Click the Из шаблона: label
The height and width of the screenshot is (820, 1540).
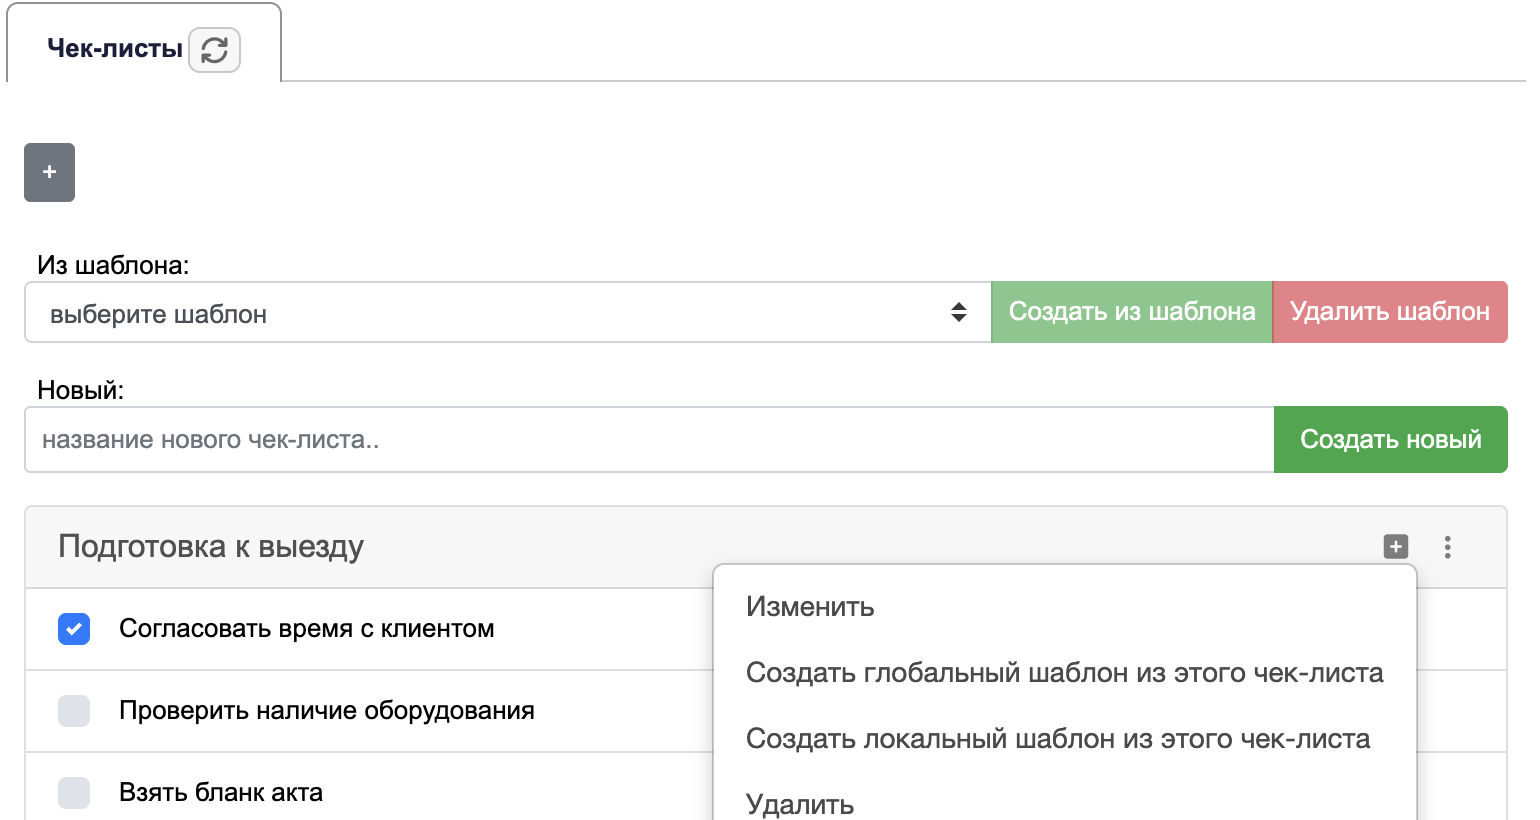coord(113,265)
